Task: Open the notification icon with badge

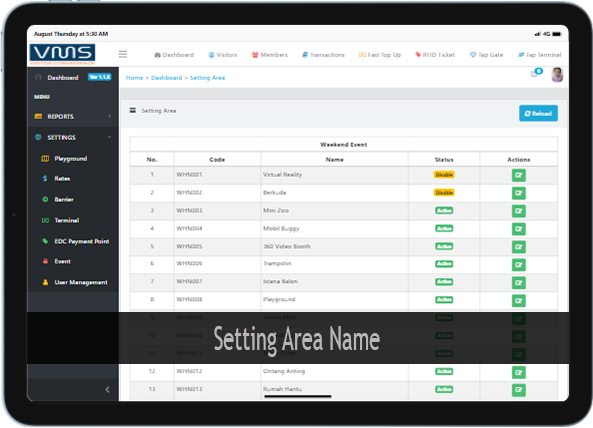Action: tap(536, 72)
